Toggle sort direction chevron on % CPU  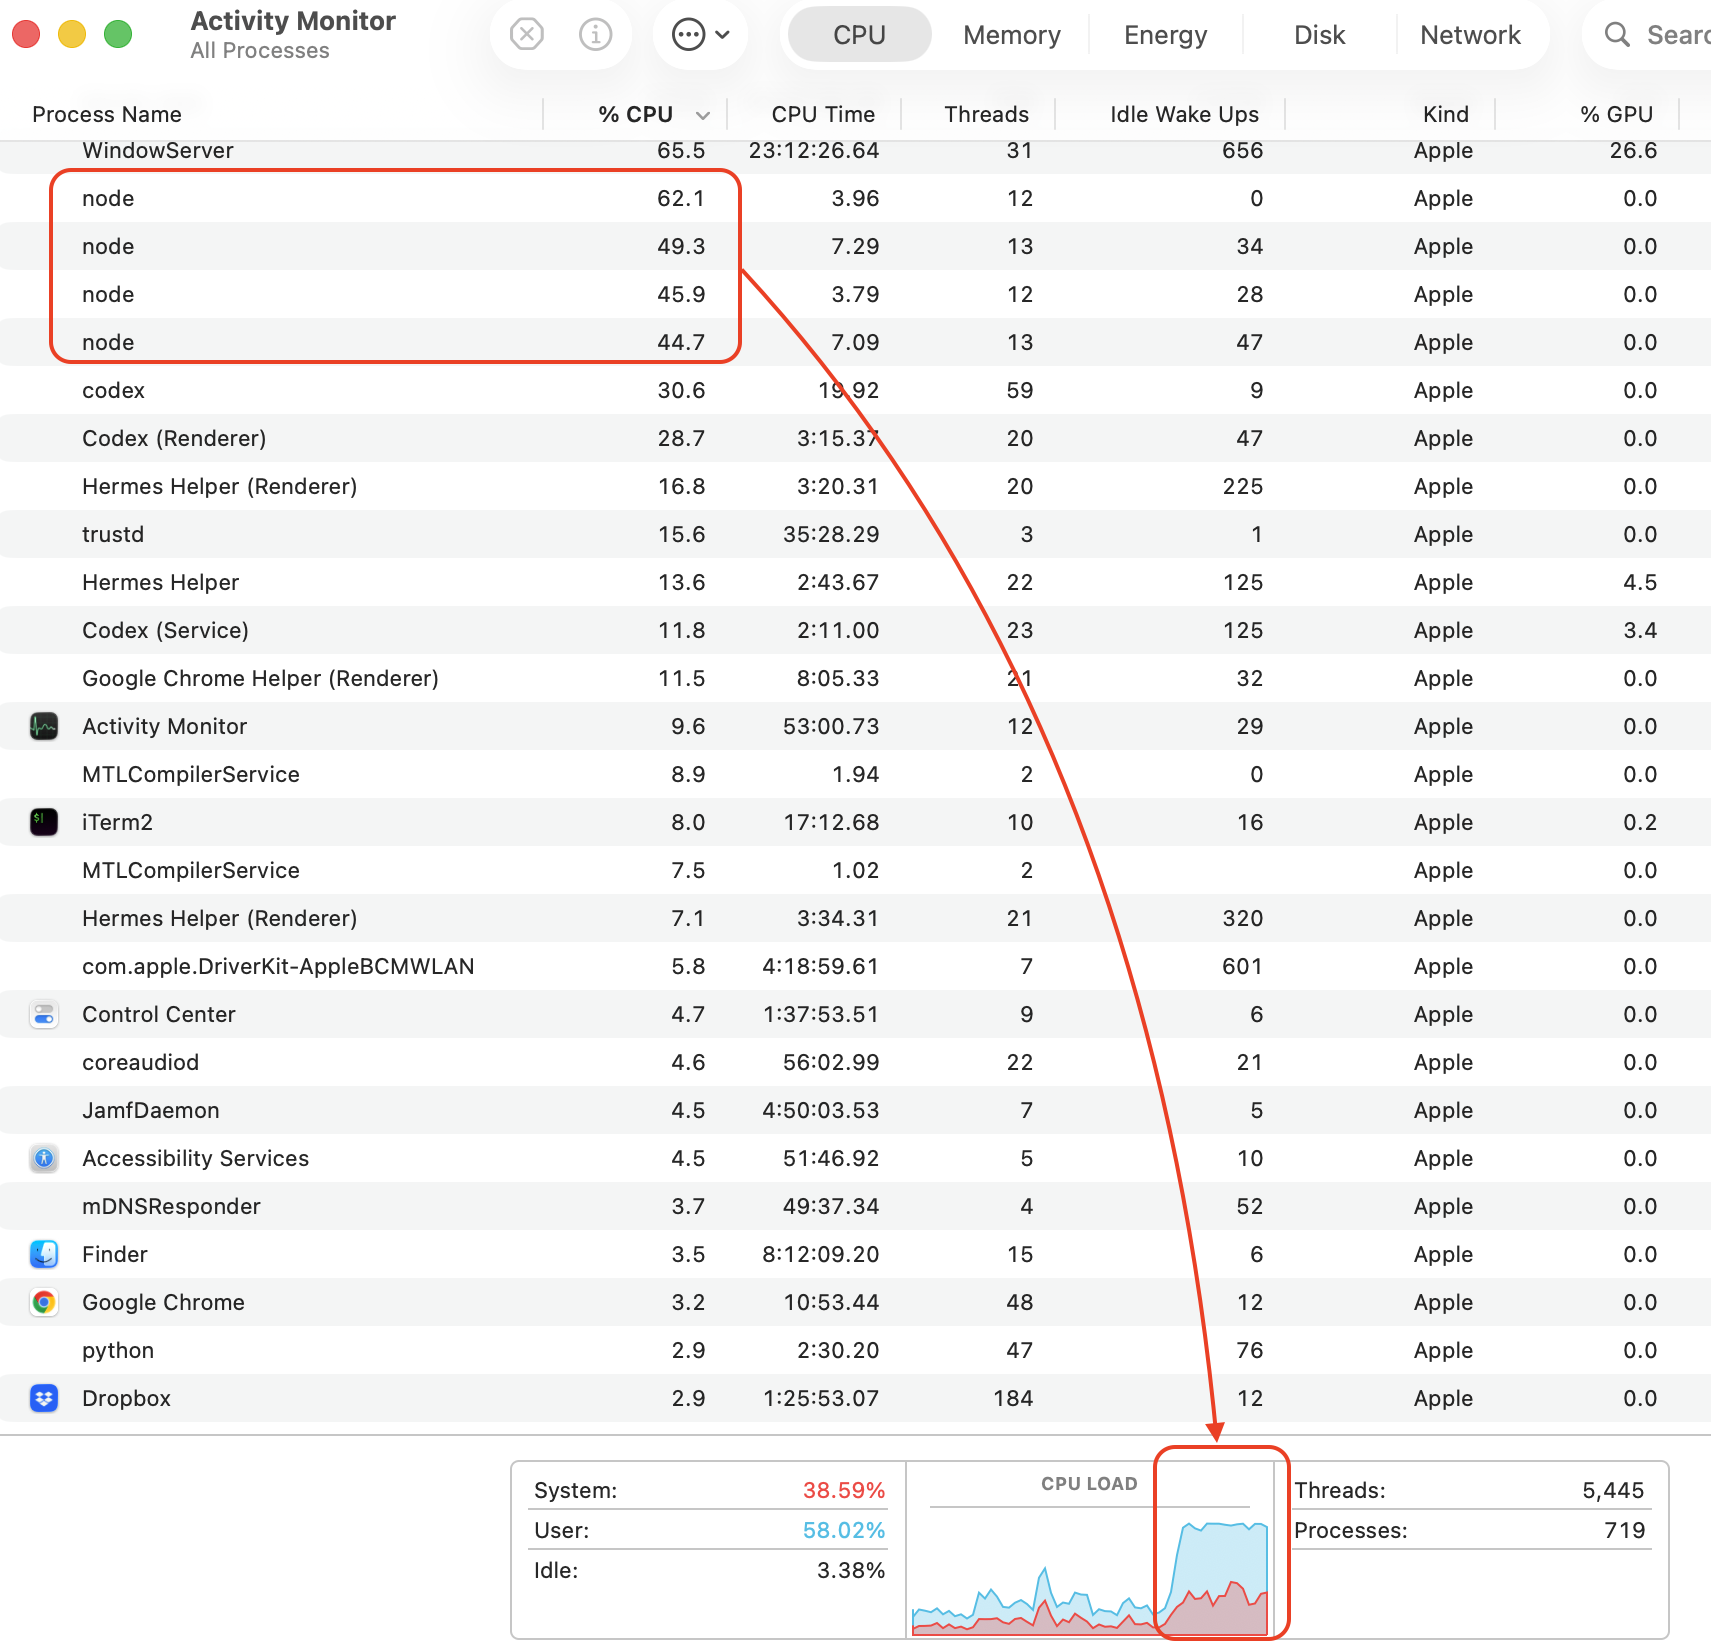(703, 115)
